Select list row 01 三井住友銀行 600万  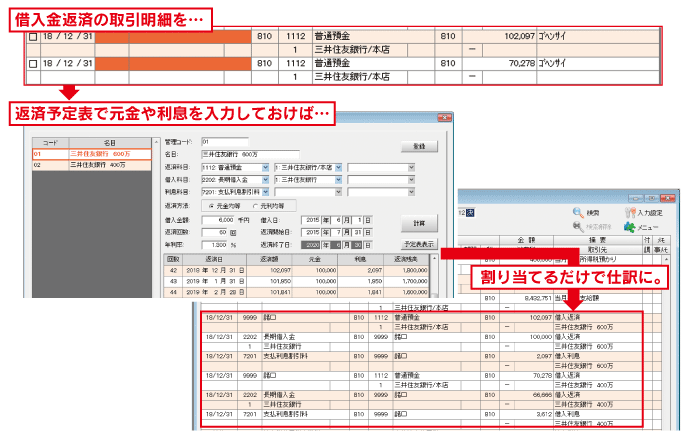(x=92, y=154)
